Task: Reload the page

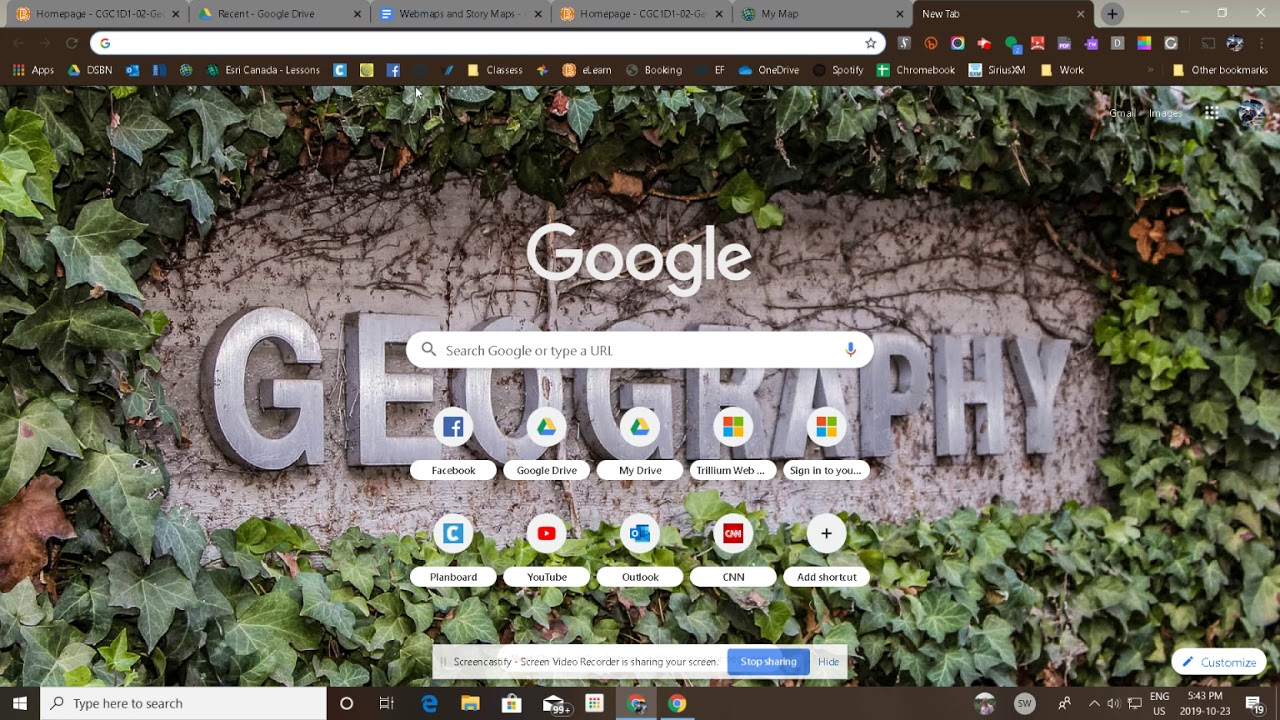Action: click(72, 43)
